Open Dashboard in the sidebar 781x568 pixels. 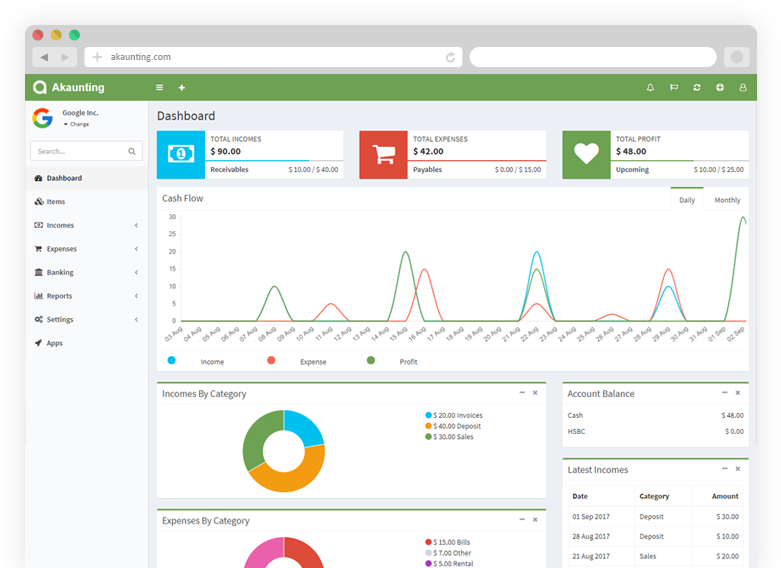tap(87, 178)
